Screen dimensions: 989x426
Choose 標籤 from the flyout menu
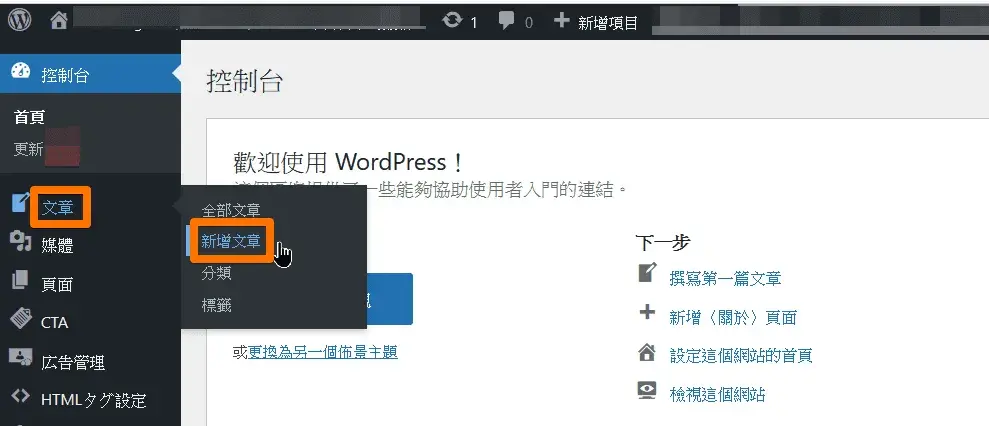click(216, 305)
